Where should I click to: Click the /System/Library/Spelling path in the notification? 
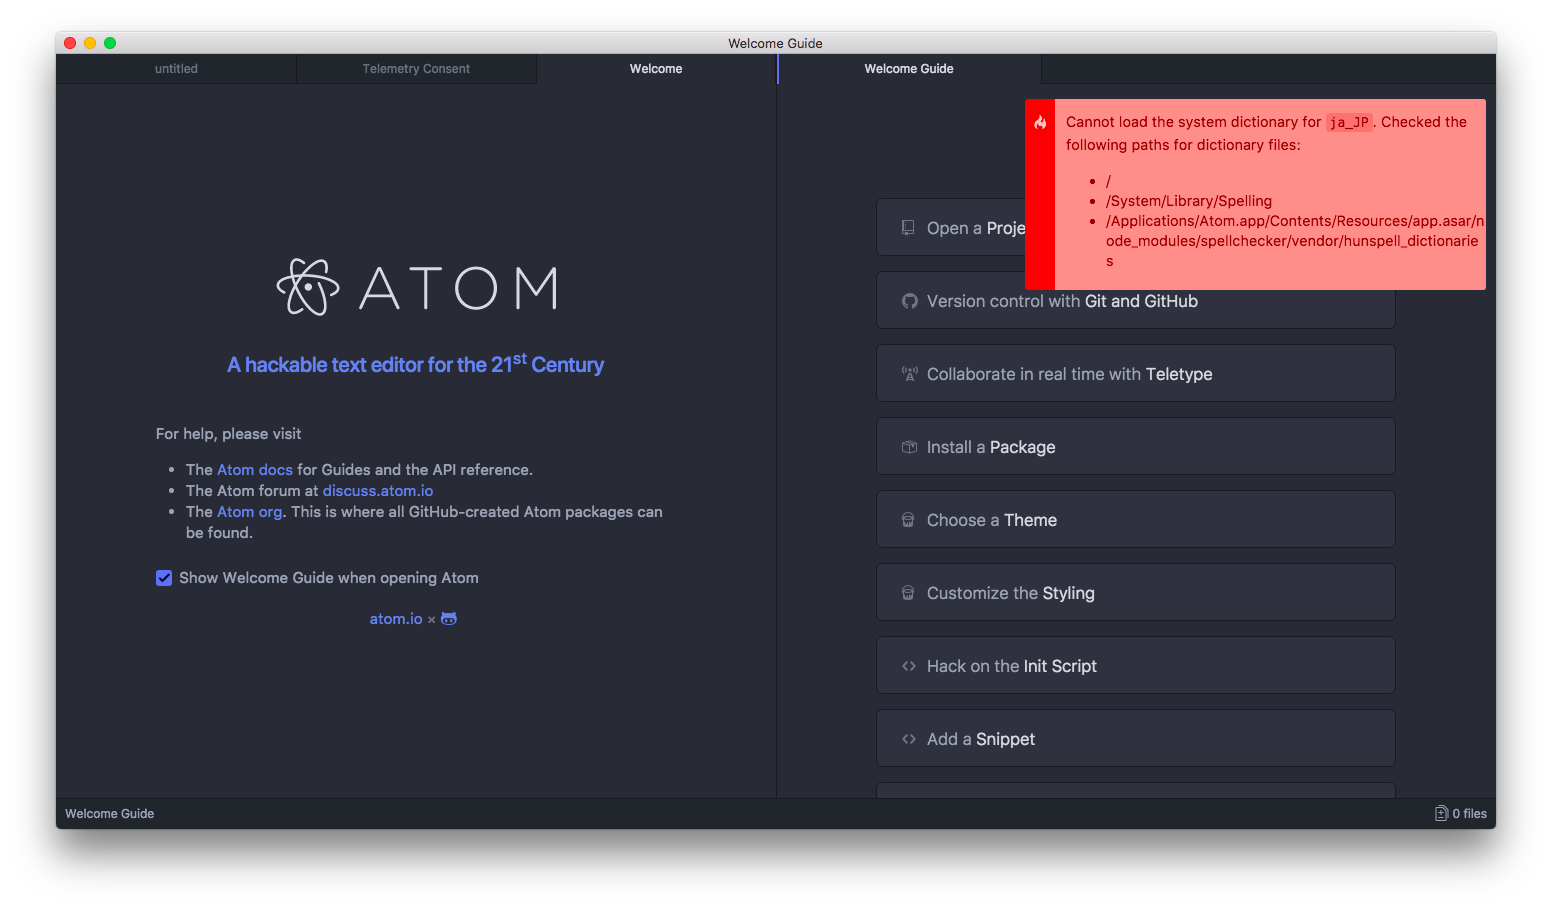click(x=1189, y=201)
